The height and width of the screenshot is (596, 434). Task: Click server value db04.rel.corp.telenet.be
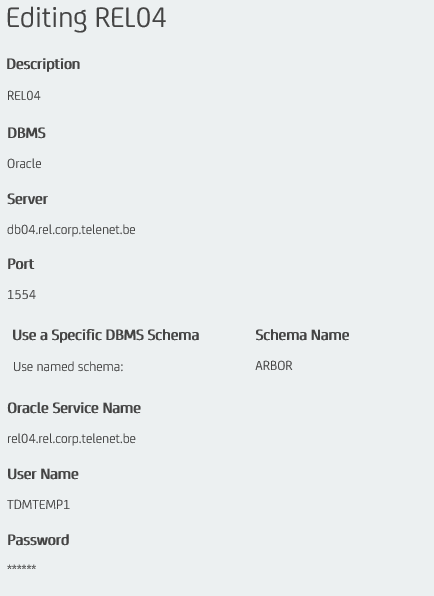pos(71,230)
